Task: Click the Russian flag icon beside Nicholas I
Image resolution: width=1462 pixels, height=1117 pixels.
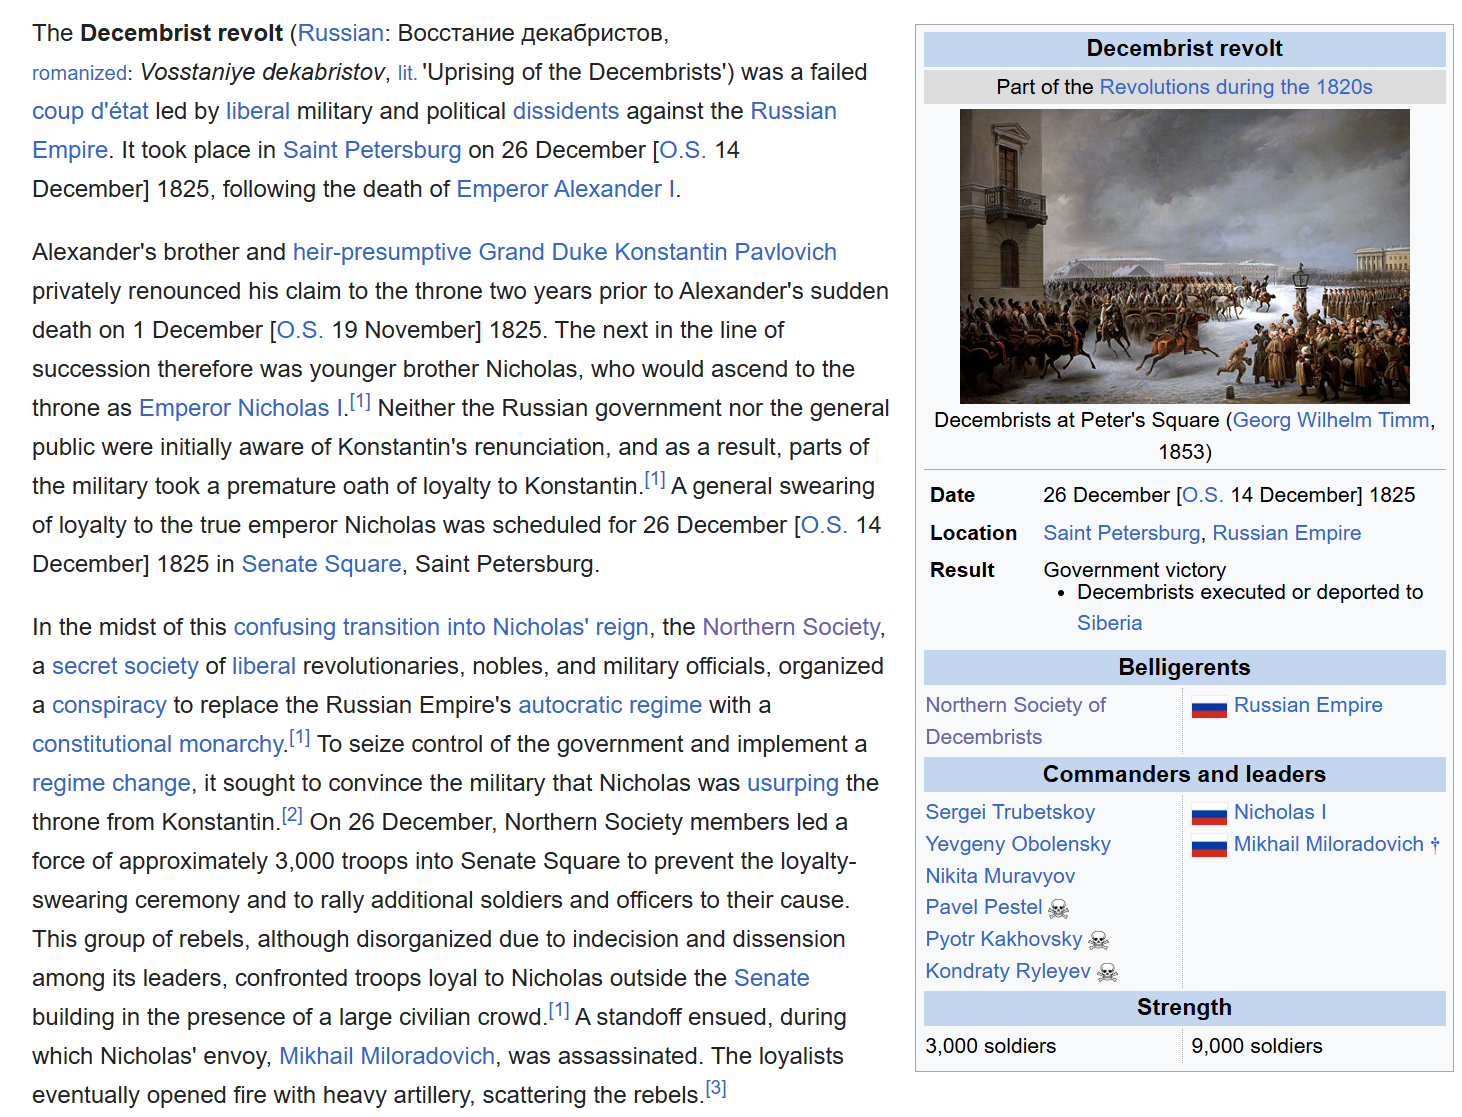Action: tap(1209, 814)
